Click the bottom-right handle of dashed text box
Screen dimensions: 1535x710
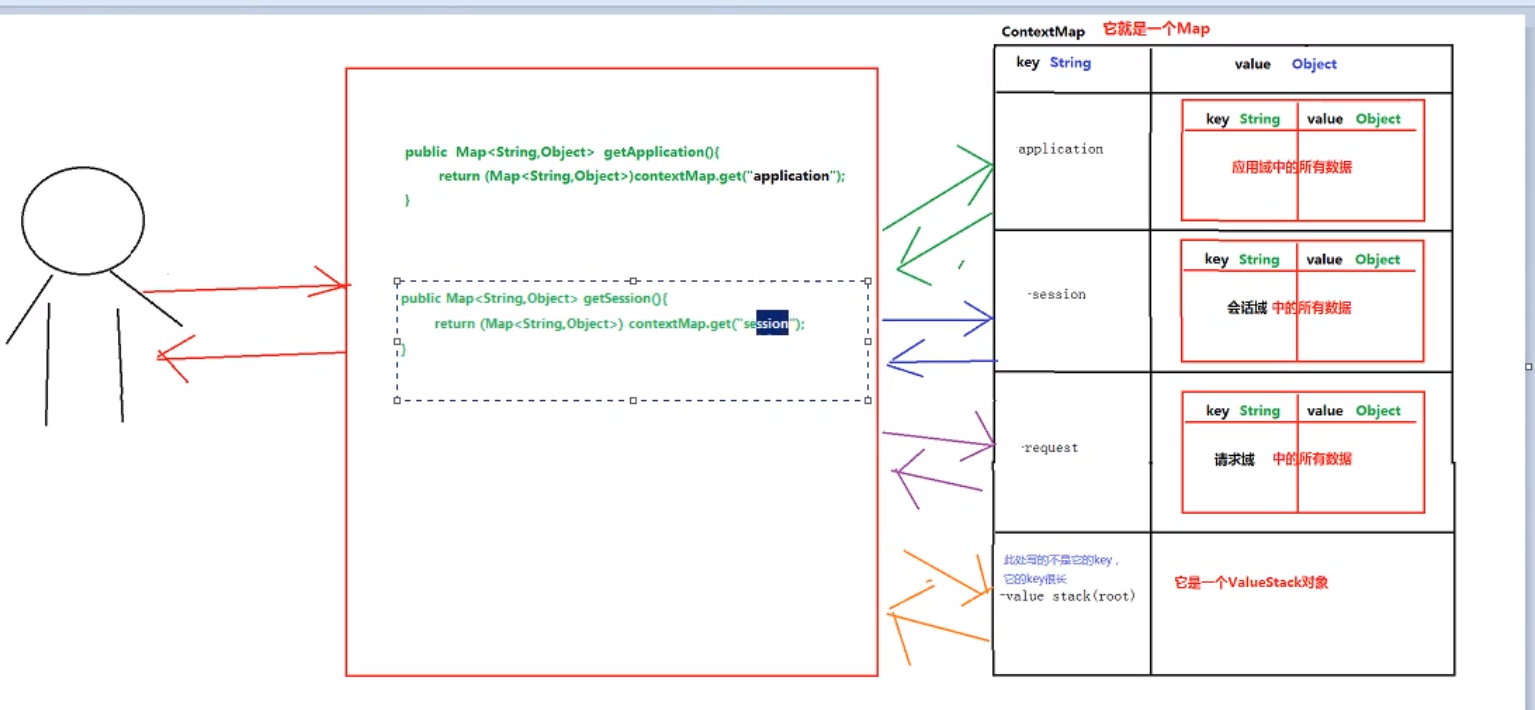pyautogui.click(x=867, y=400)
